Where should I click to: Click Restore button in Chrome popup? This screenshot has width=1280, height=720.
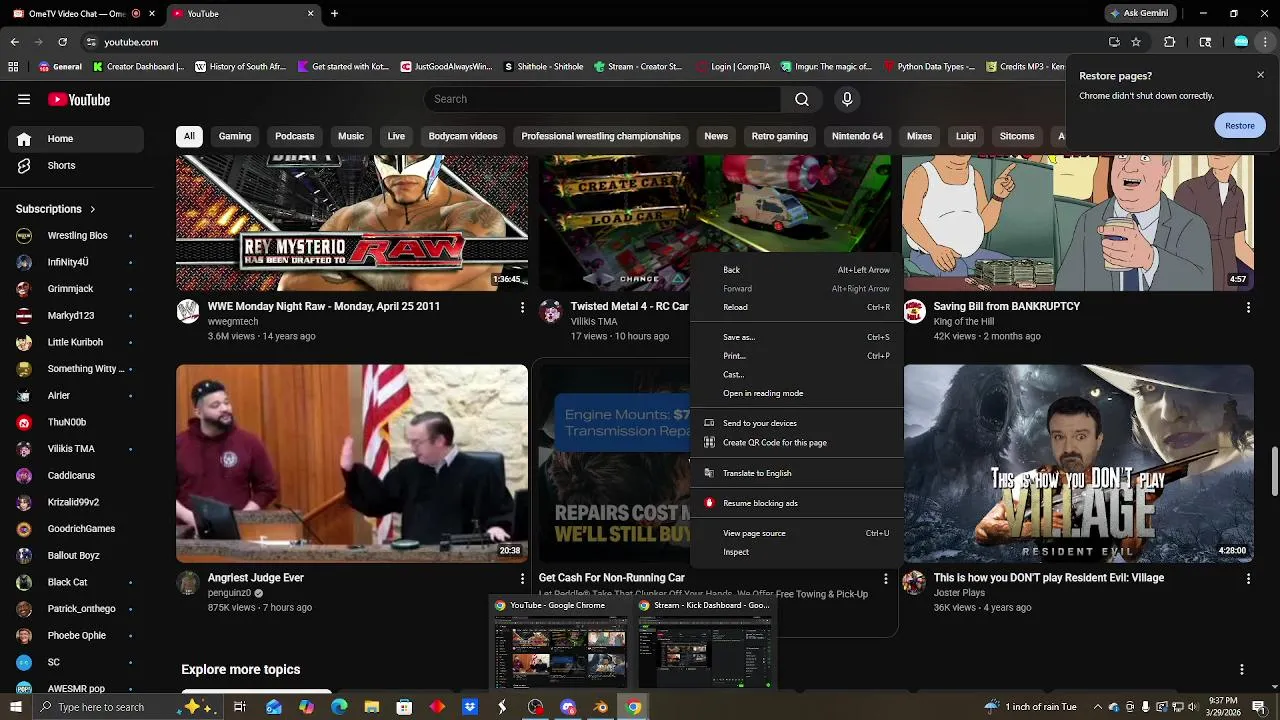tap(1240, 126)
